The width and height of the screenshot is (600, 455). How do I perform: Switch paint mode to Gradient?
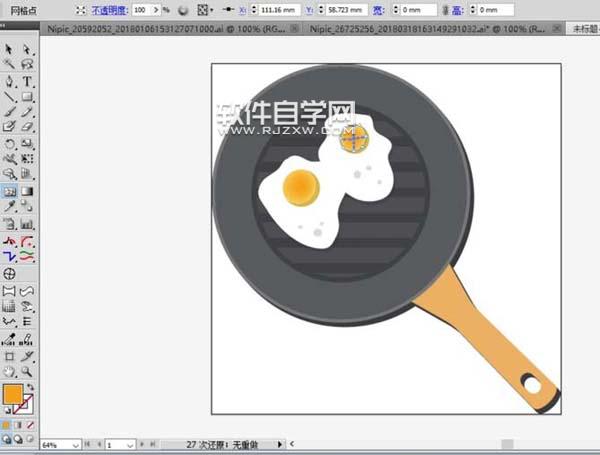(x=18, y=425)
